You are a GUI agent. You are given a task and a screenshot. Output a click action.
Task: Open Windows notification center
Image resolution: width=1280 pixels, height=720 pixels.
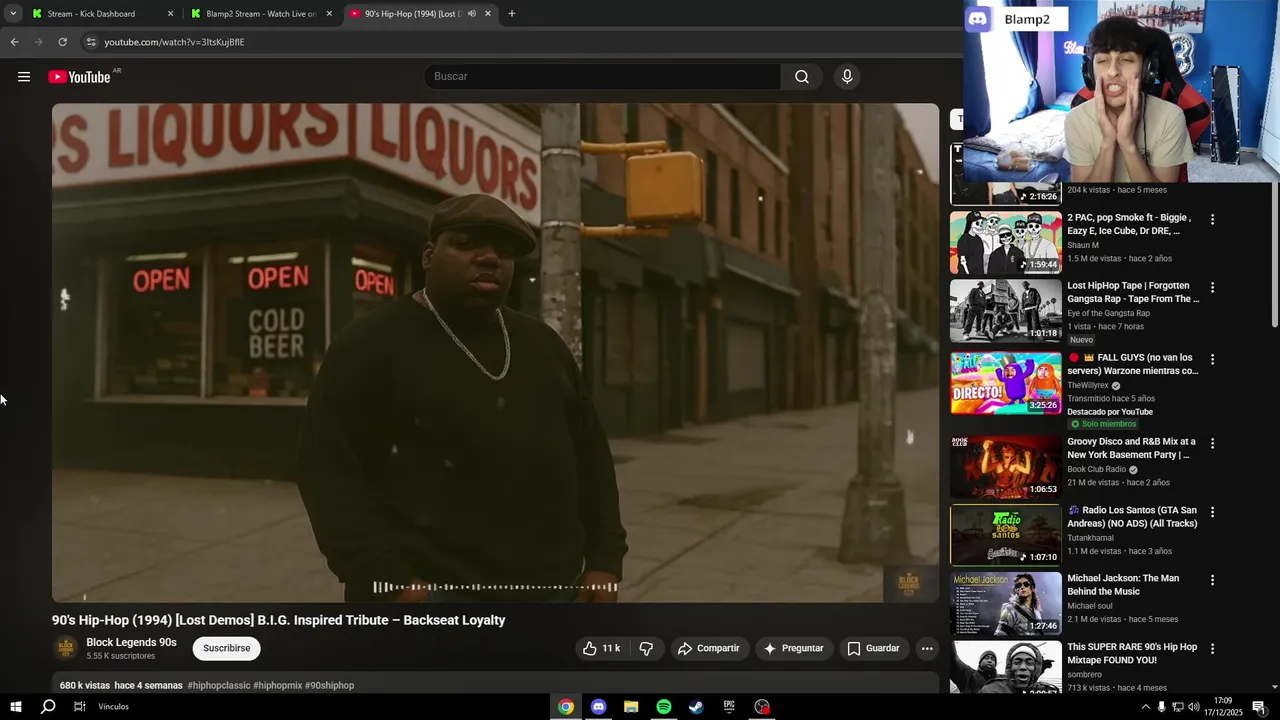[1258, 707]
